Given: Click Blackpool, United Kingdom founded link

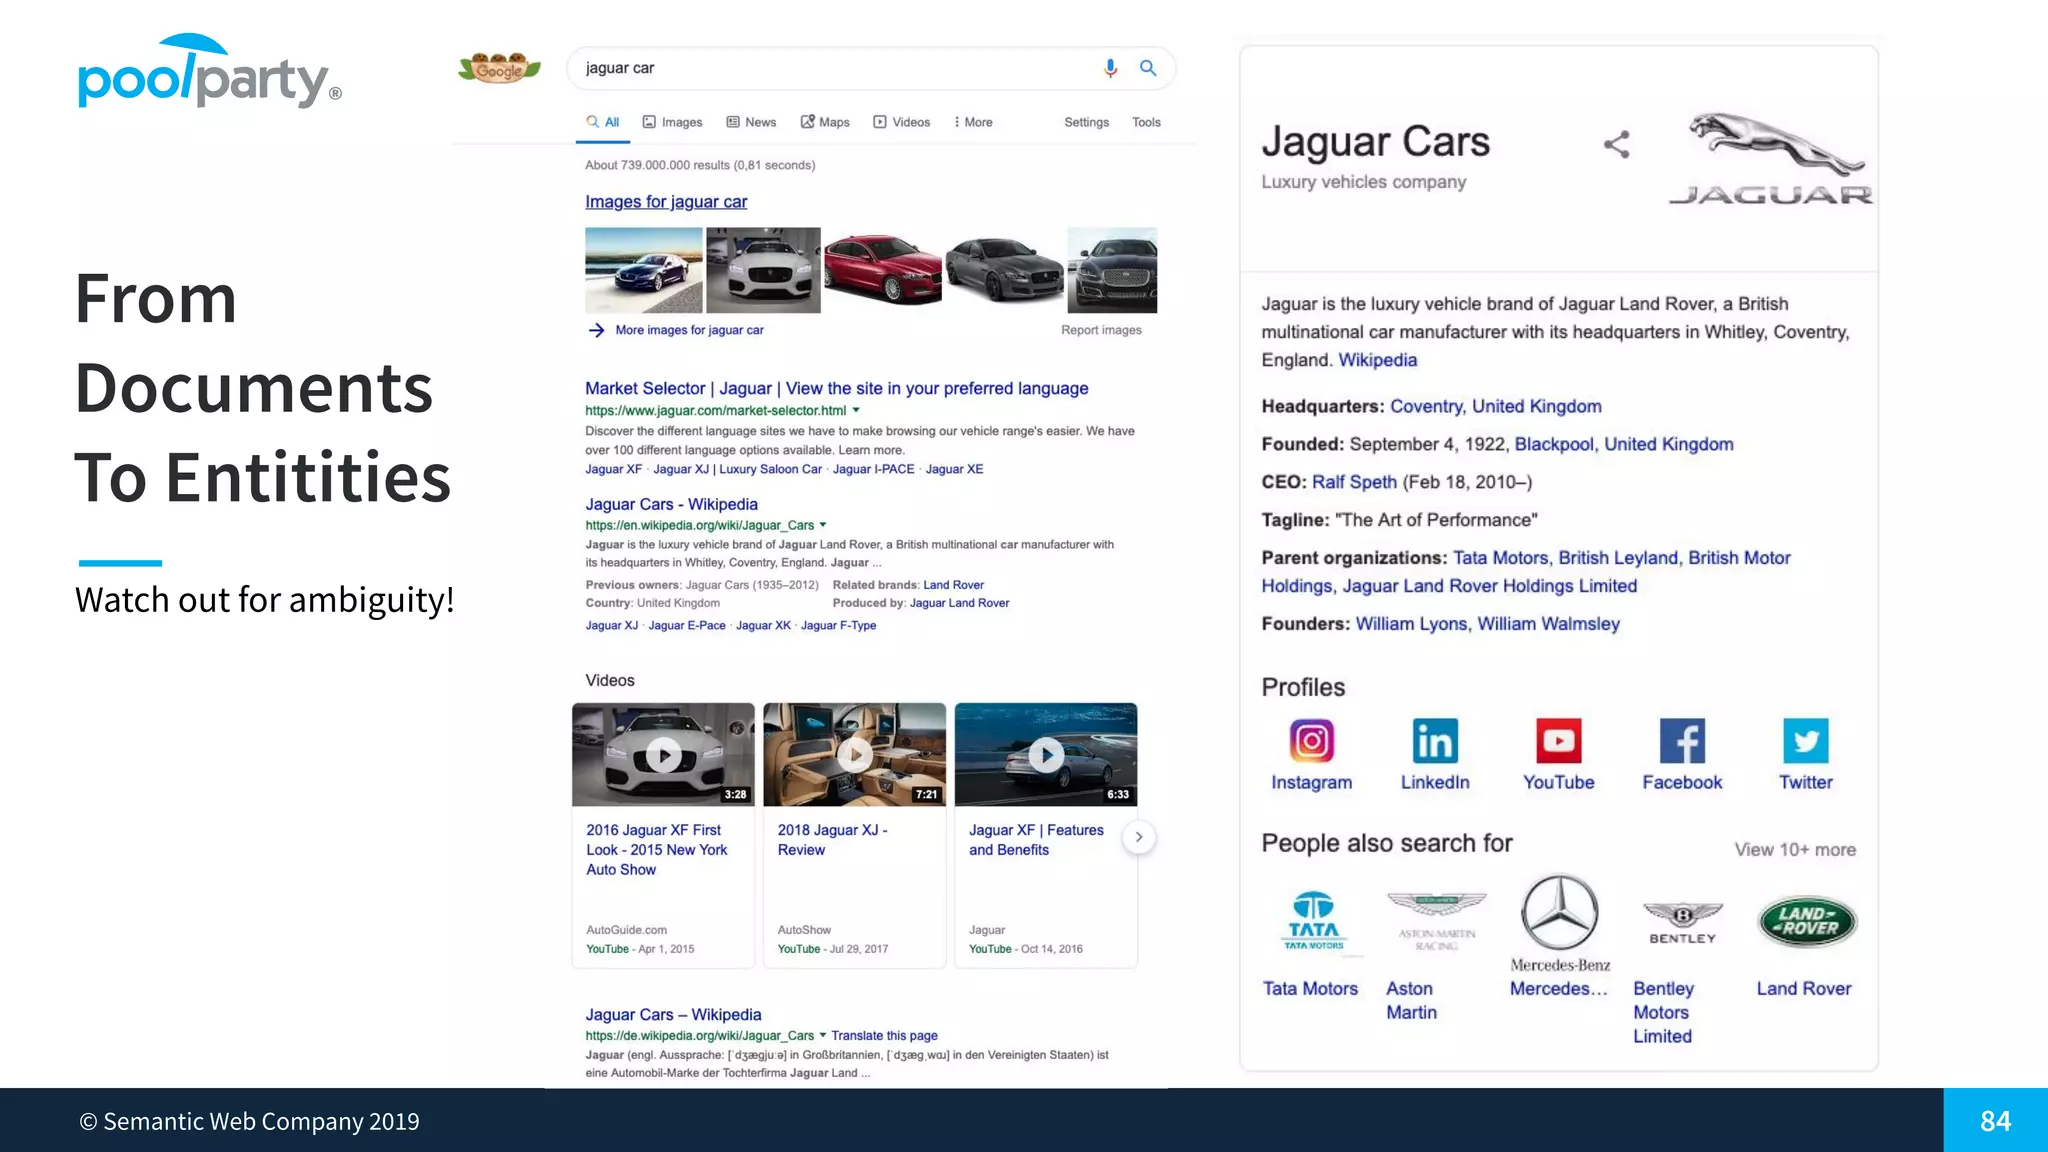Looking at the screenshot, I should (x=1624, y=444).
